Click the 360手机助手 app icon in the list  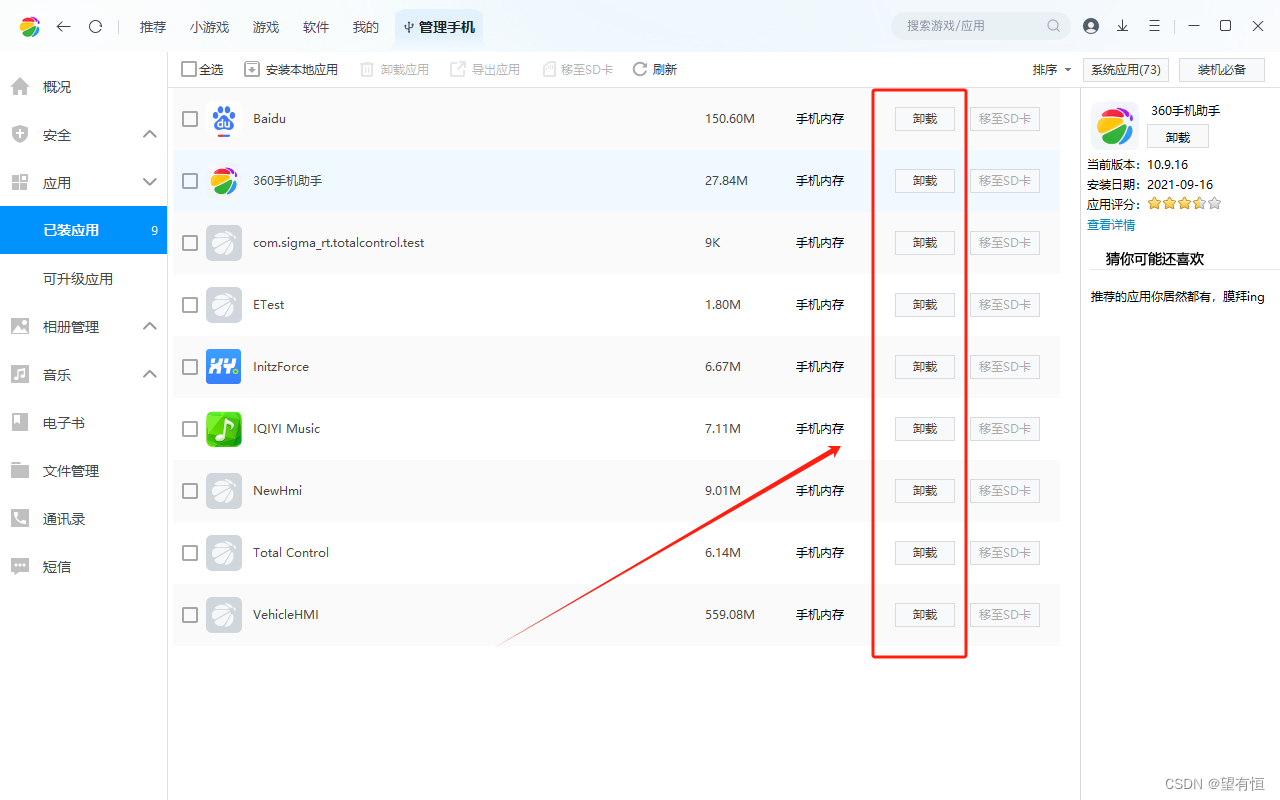pos(224,181)
